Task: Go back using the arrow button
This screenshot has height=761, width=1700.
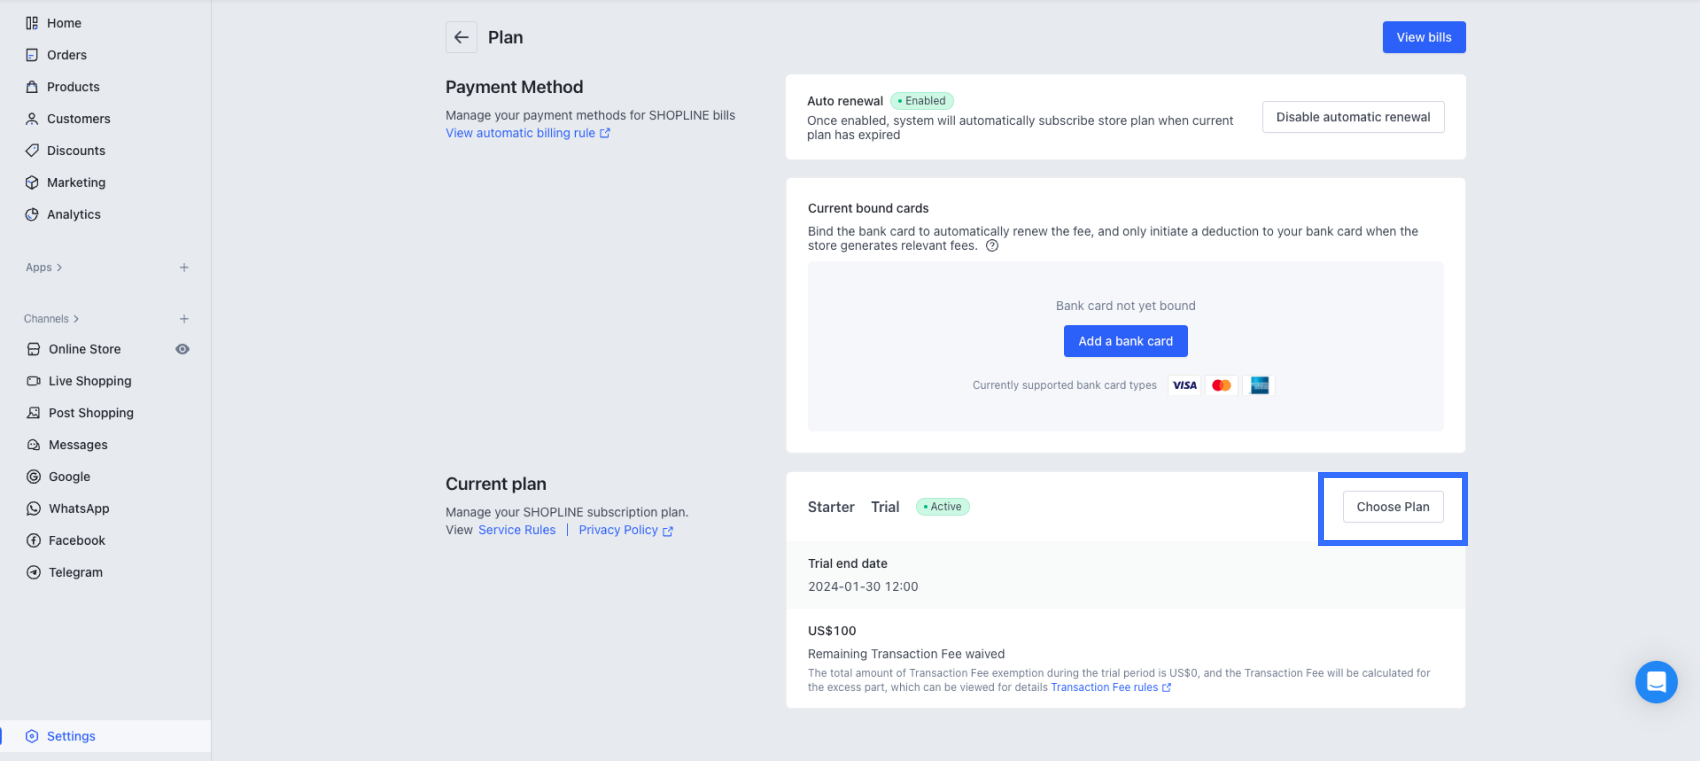Action: click(461, 37)
